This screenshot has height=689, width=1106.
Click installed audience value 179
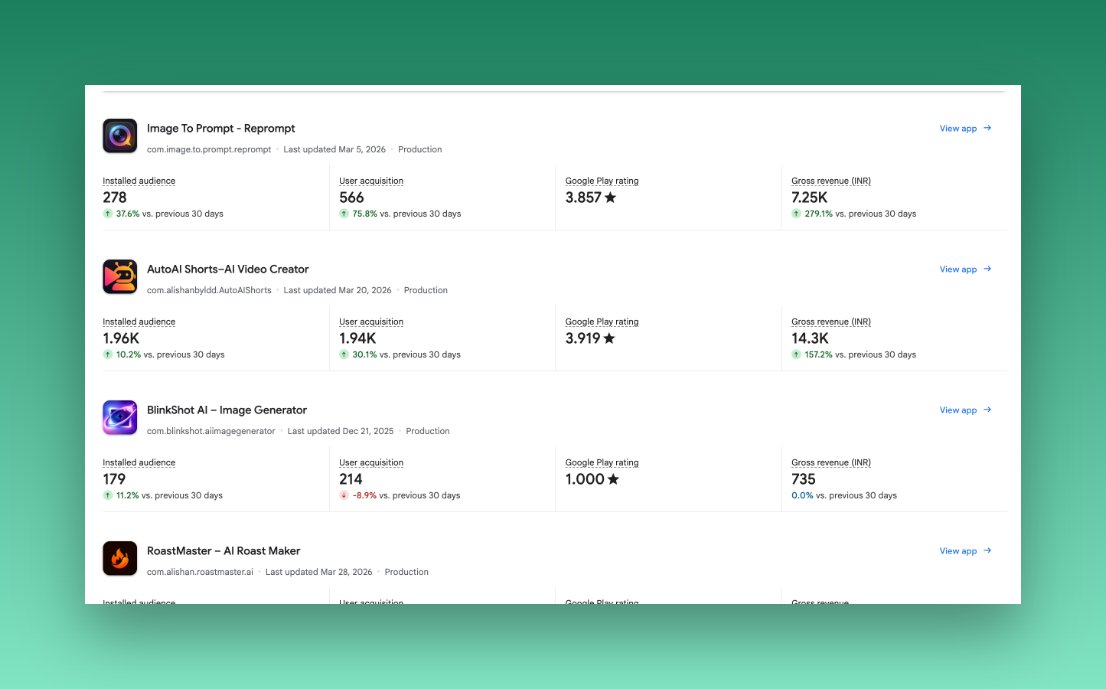(x=114, y=480)
